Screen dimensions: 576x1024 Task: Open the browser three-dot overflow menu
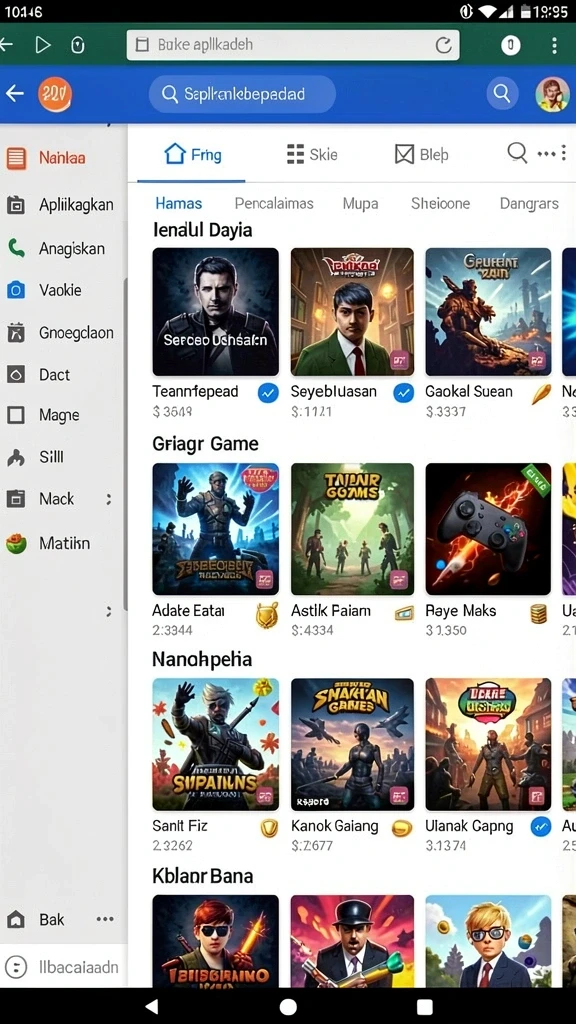pos(554,45)
